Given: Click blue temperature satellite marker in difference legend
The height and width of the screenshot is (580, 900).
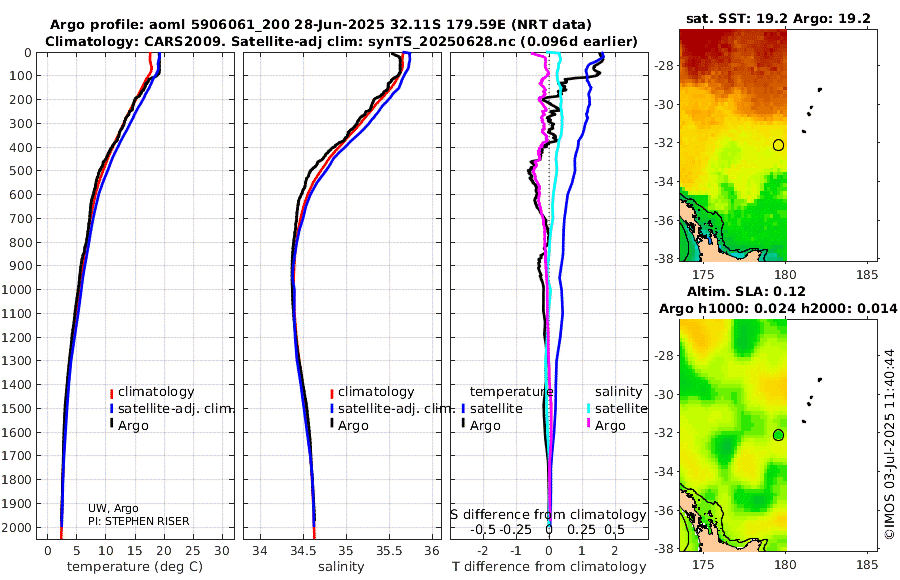Looking at the screenshot, I should [463, 409].
